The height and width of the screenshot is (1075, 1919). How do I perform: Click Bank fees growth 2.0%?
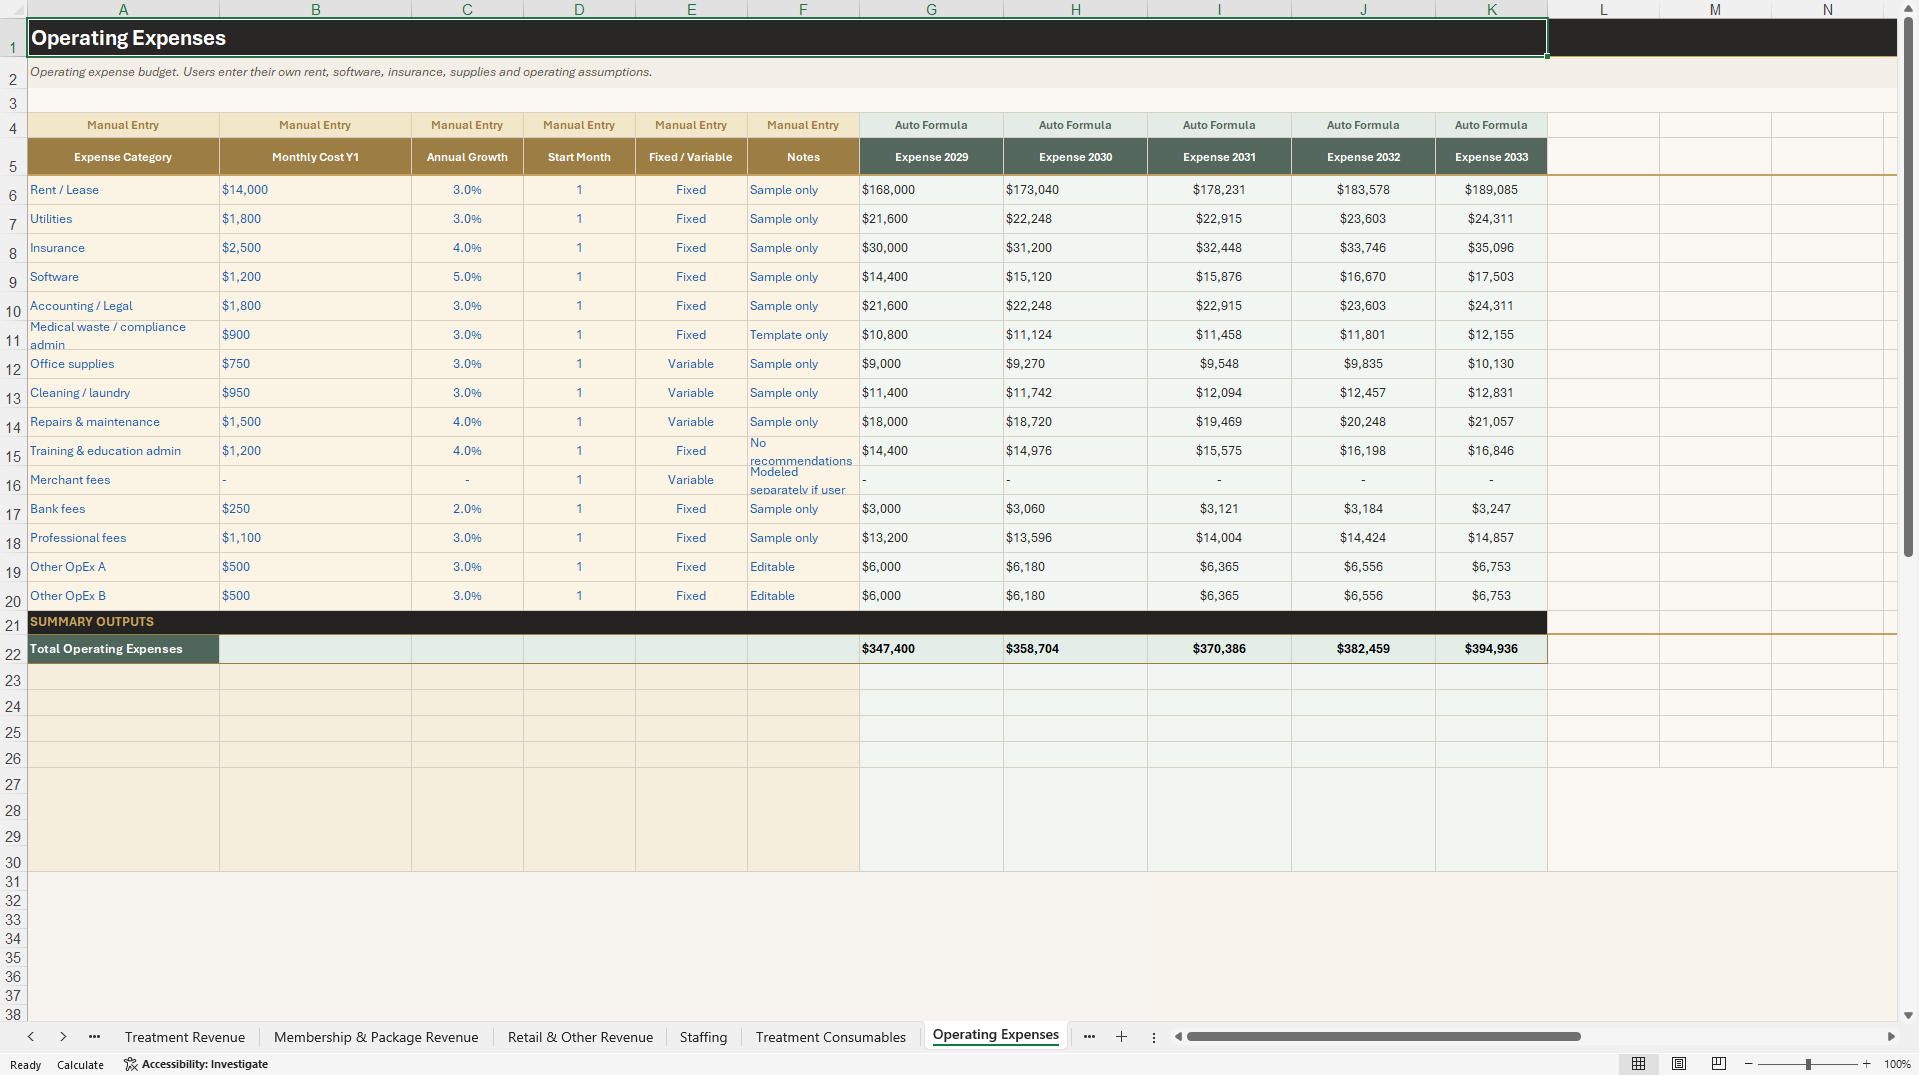(x=467, y=509)
